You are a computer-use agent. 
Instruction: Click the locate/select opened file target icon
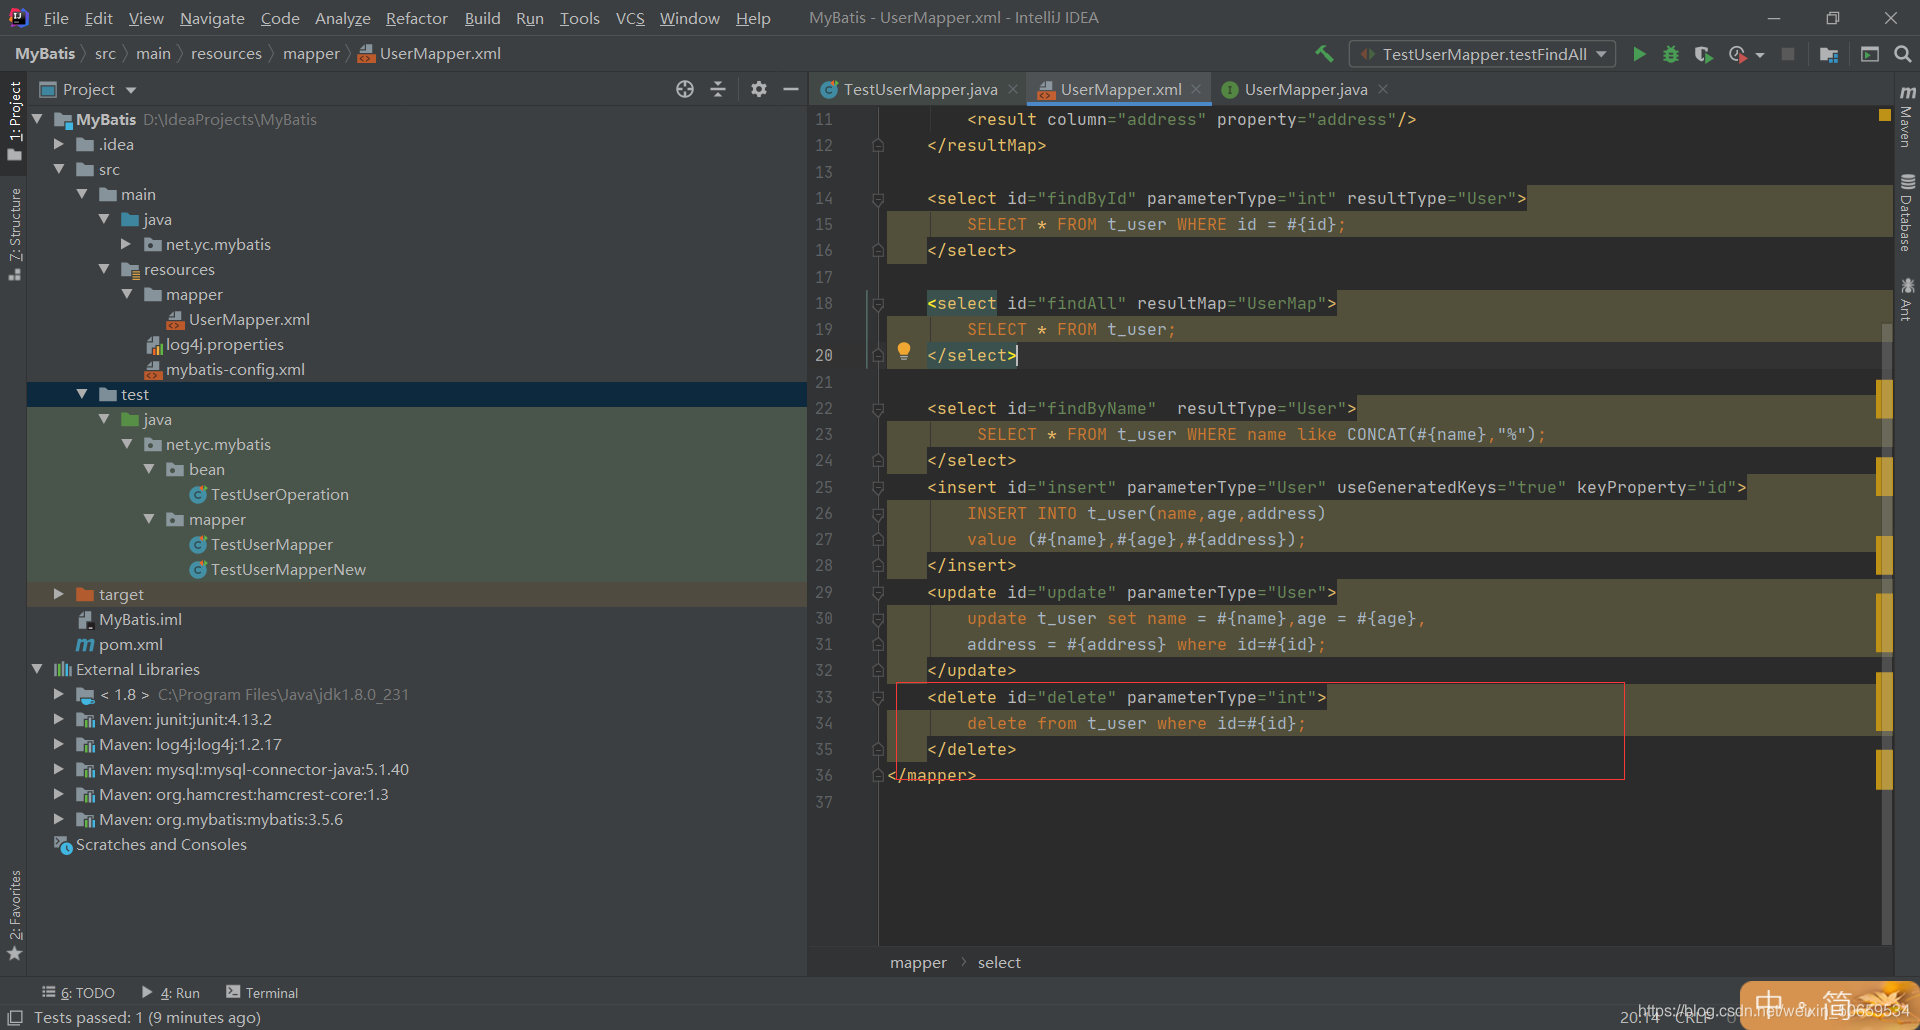[x=685, y=89]
